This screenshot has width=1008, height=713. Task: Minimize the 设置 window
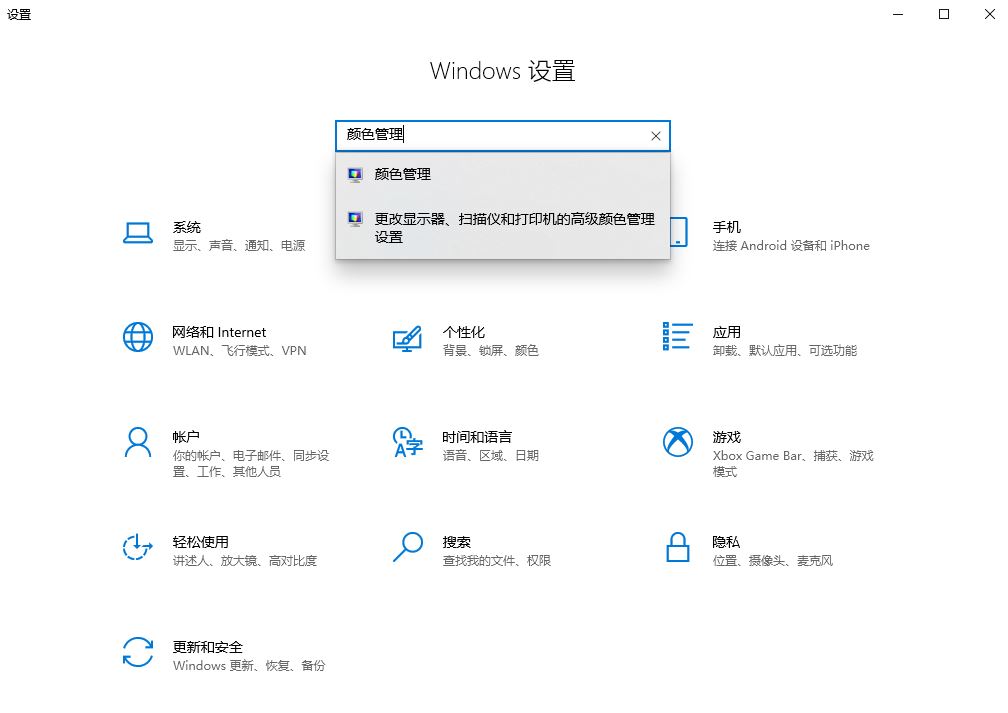click(898, 14)
